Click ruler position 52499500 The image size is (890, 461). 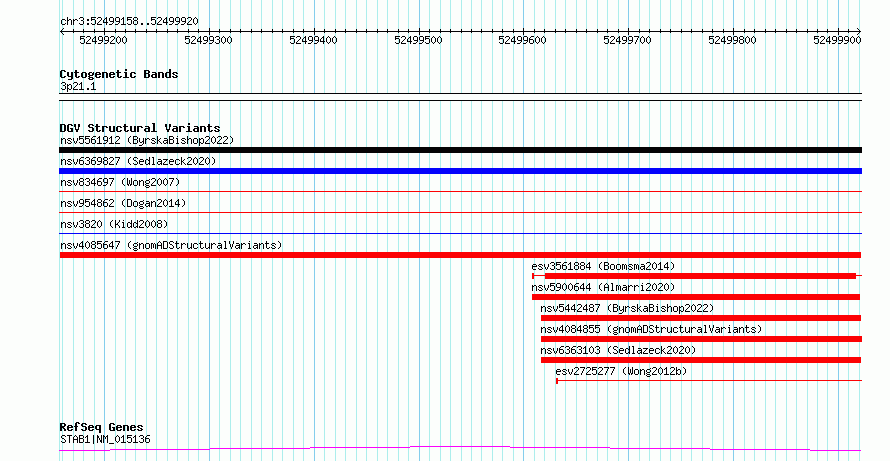pyautogui.click(x=418, y=40)
